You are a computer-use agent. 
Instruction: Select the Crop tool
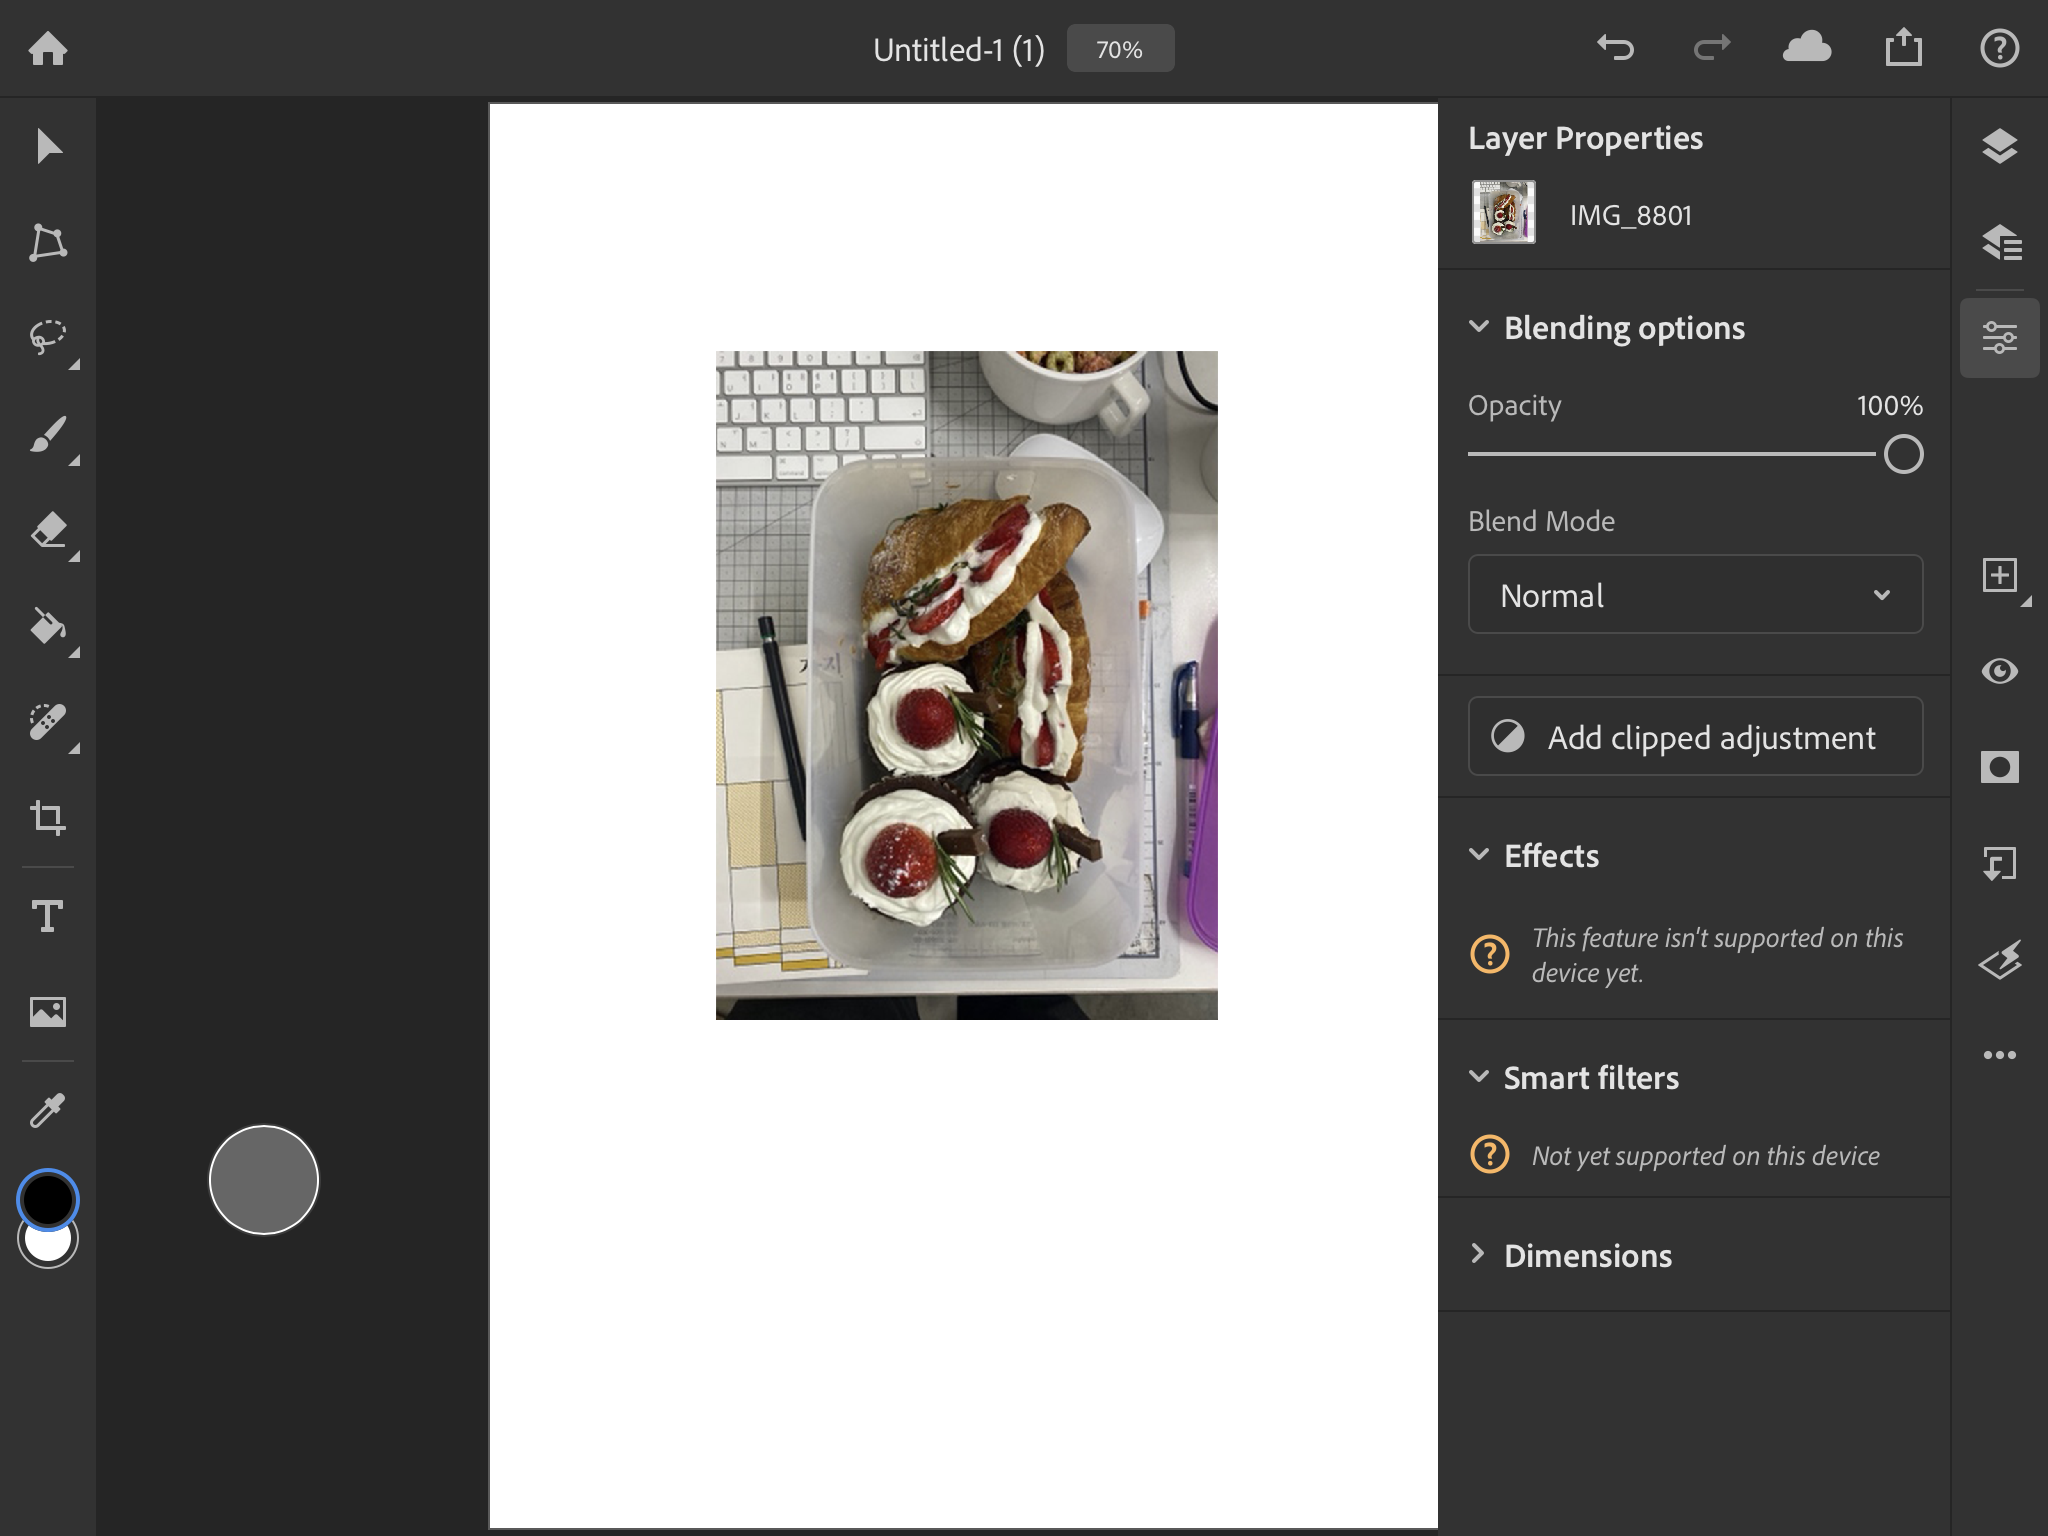pyautogui.click(x=47, y=818)
